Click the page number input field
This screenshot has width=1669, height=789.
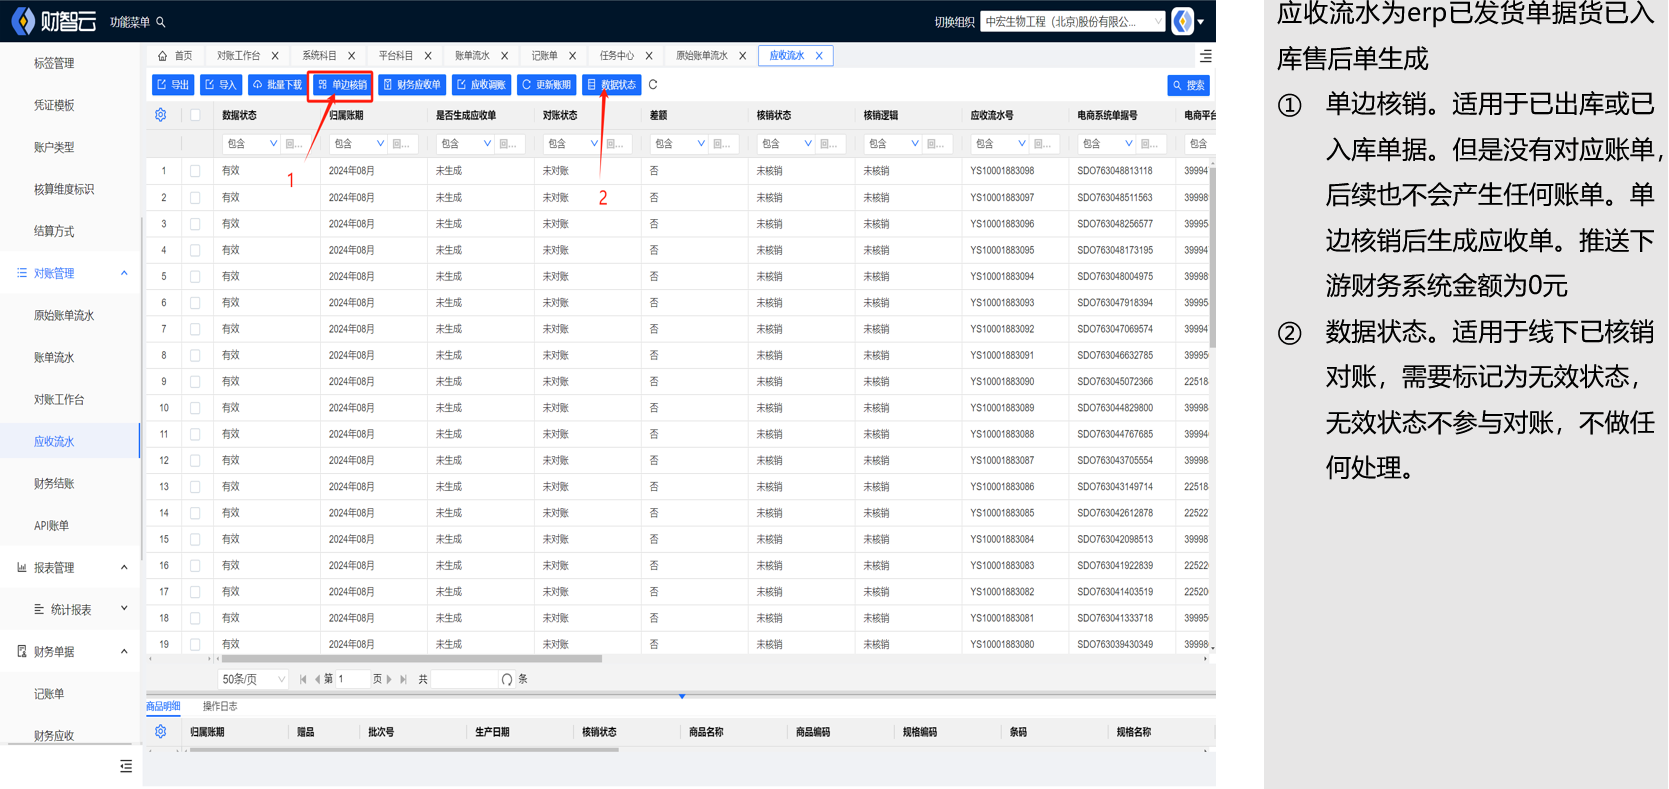(x=352, y=679)
